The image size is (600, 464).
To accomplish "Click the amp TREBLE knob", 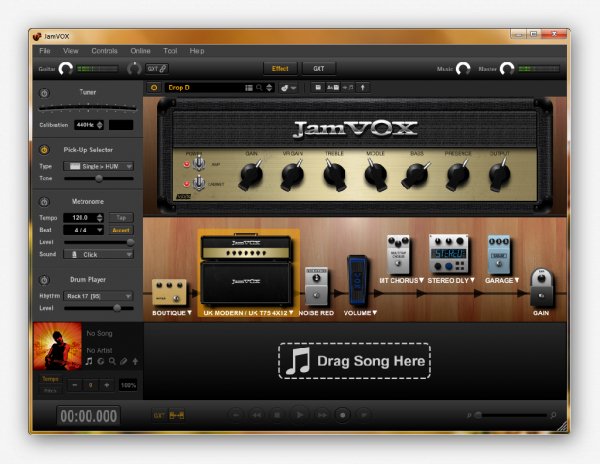I will [334, 175].
